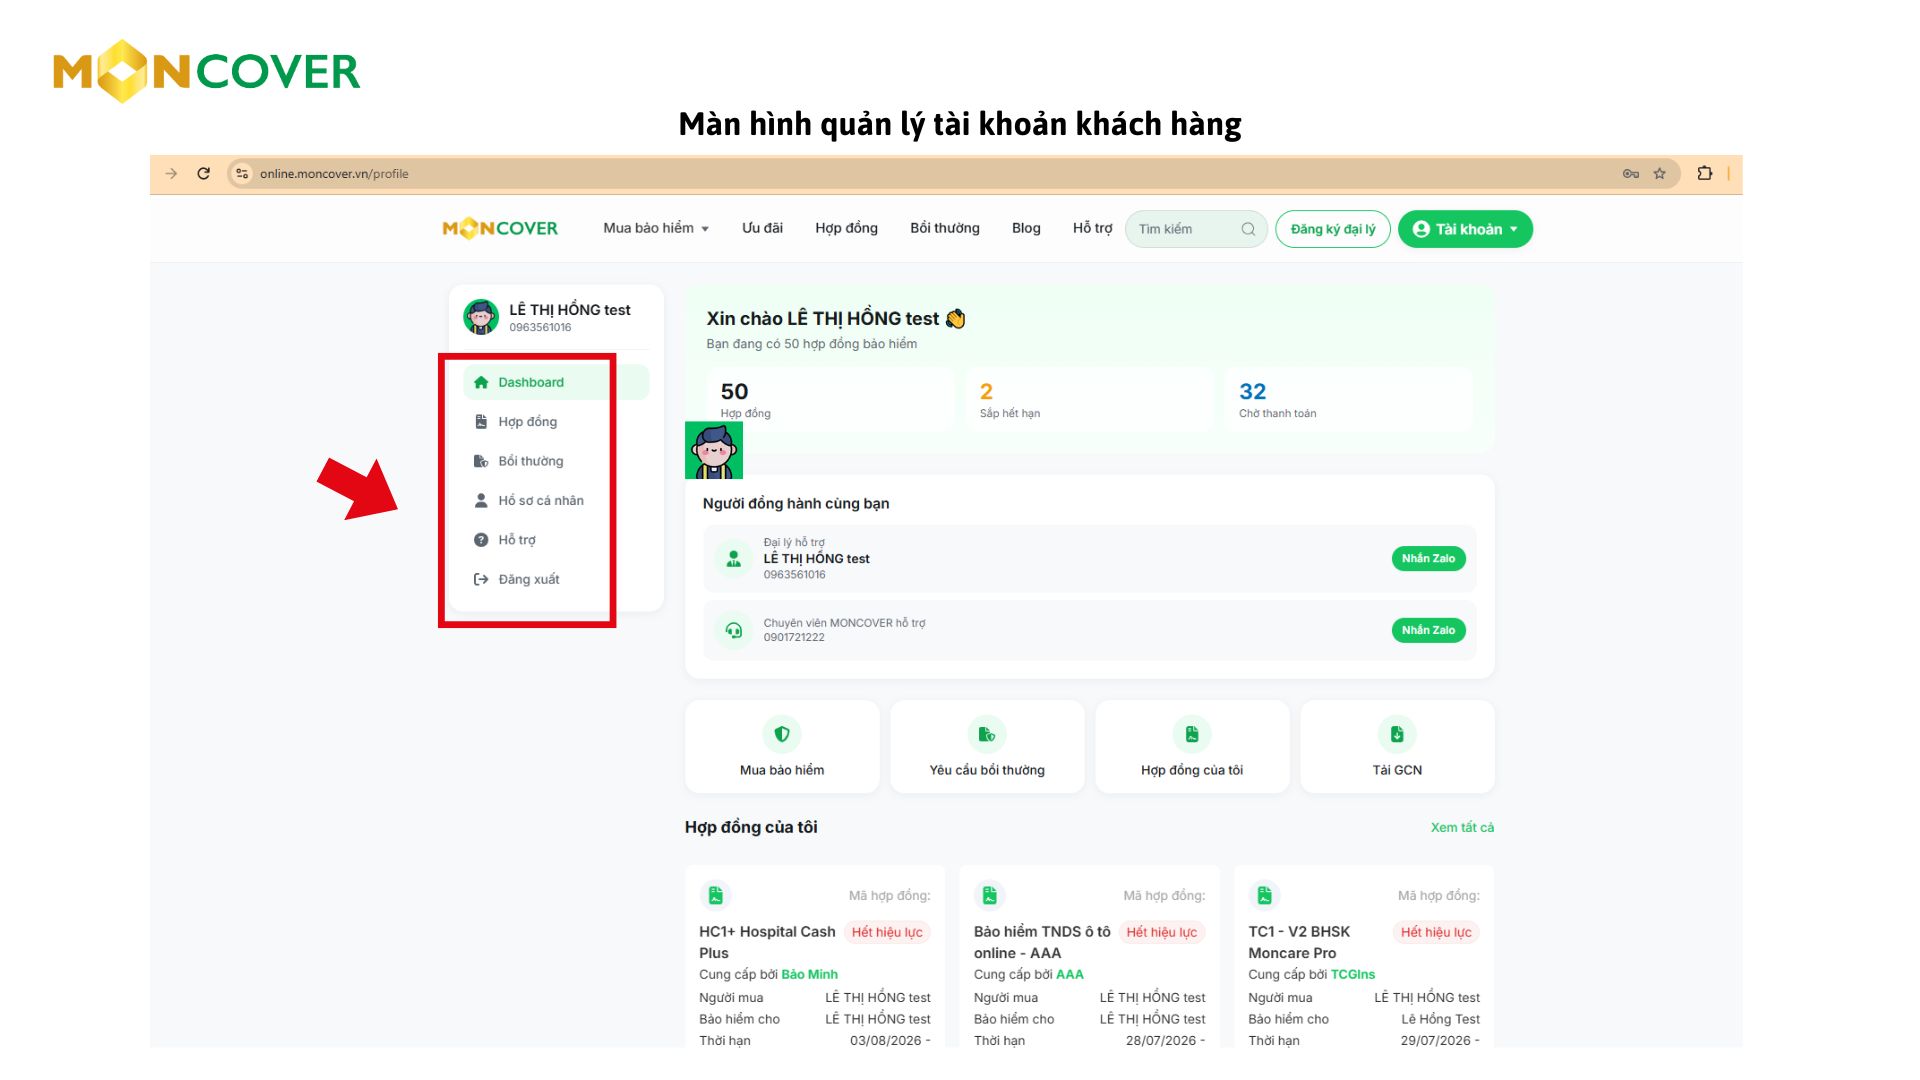Open the AAA provider link
The image size is (1920, 1080).
click(x=1069, y=974)
